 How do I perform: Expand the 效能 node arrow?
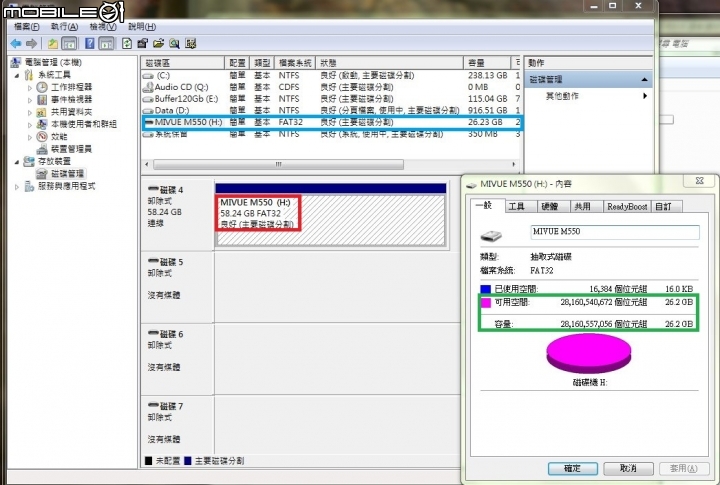30,137
